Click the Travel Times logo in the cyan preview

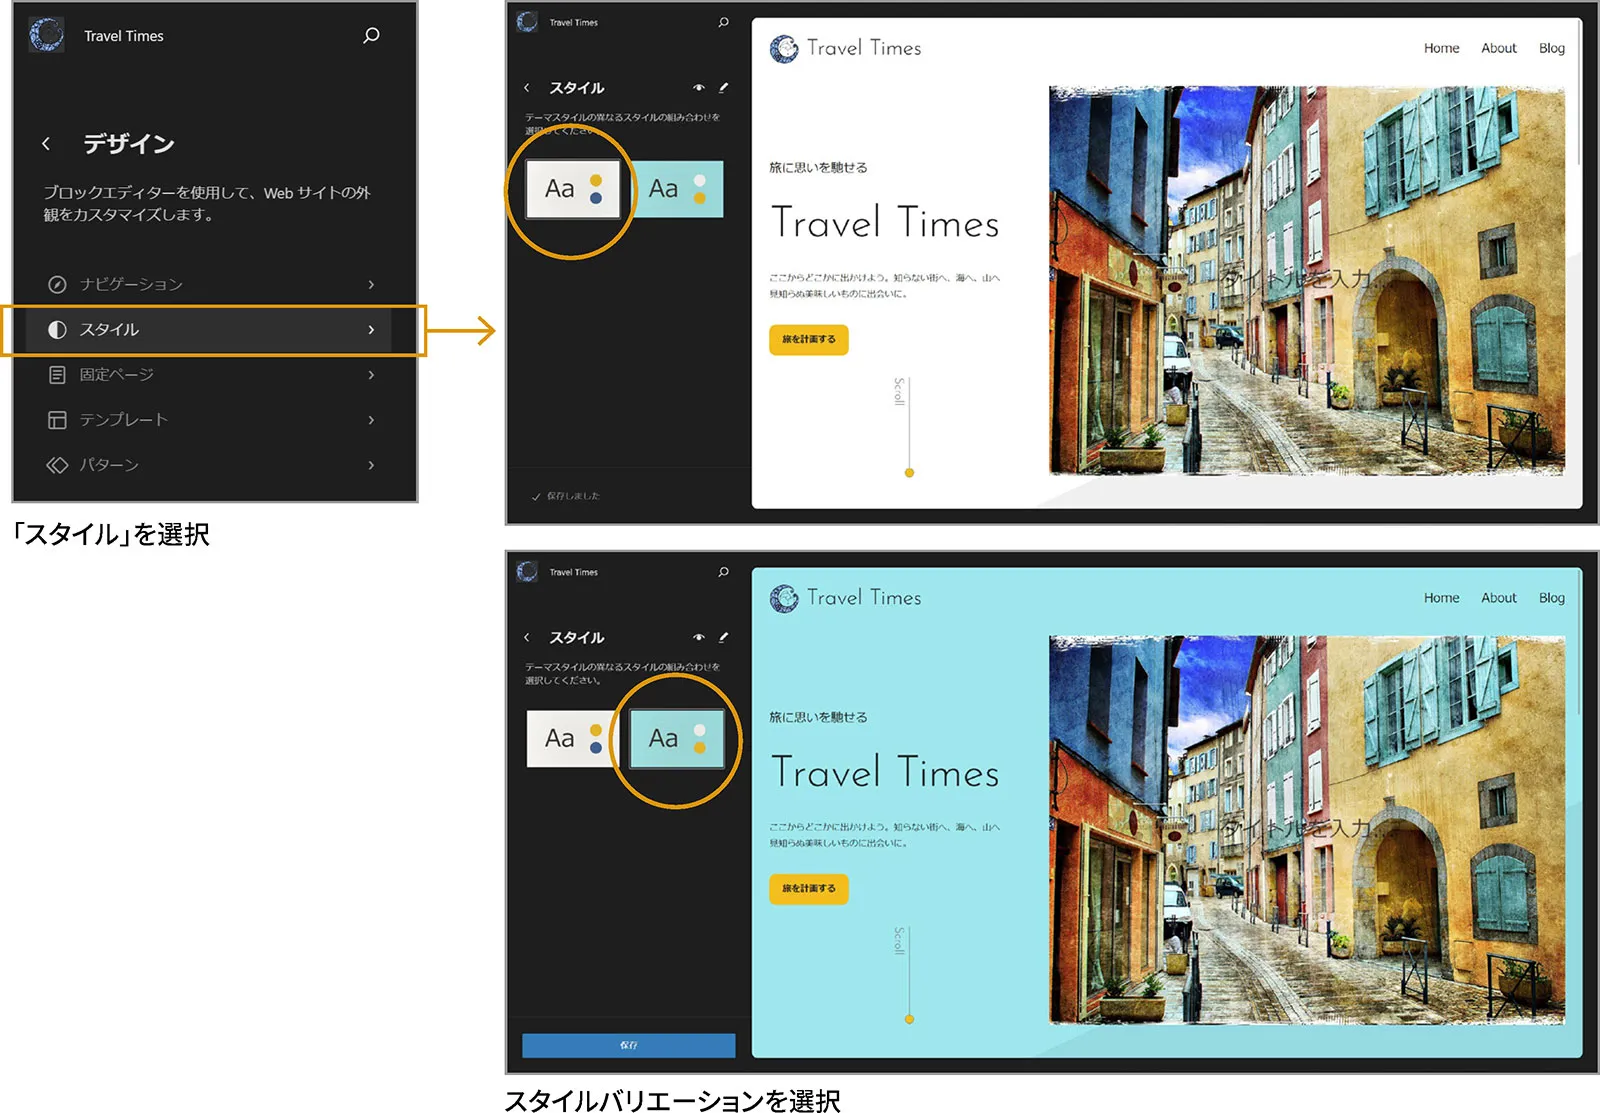point(784,598)
